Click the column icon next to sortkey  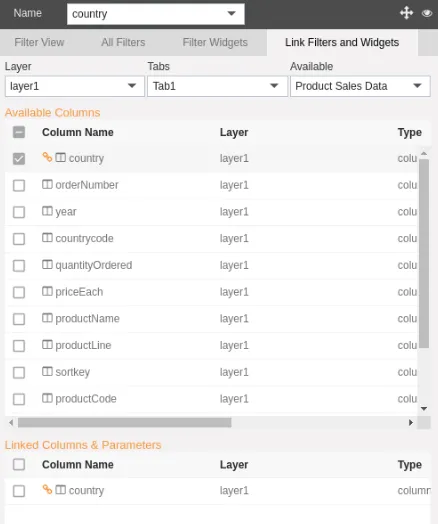pos(47,371)
